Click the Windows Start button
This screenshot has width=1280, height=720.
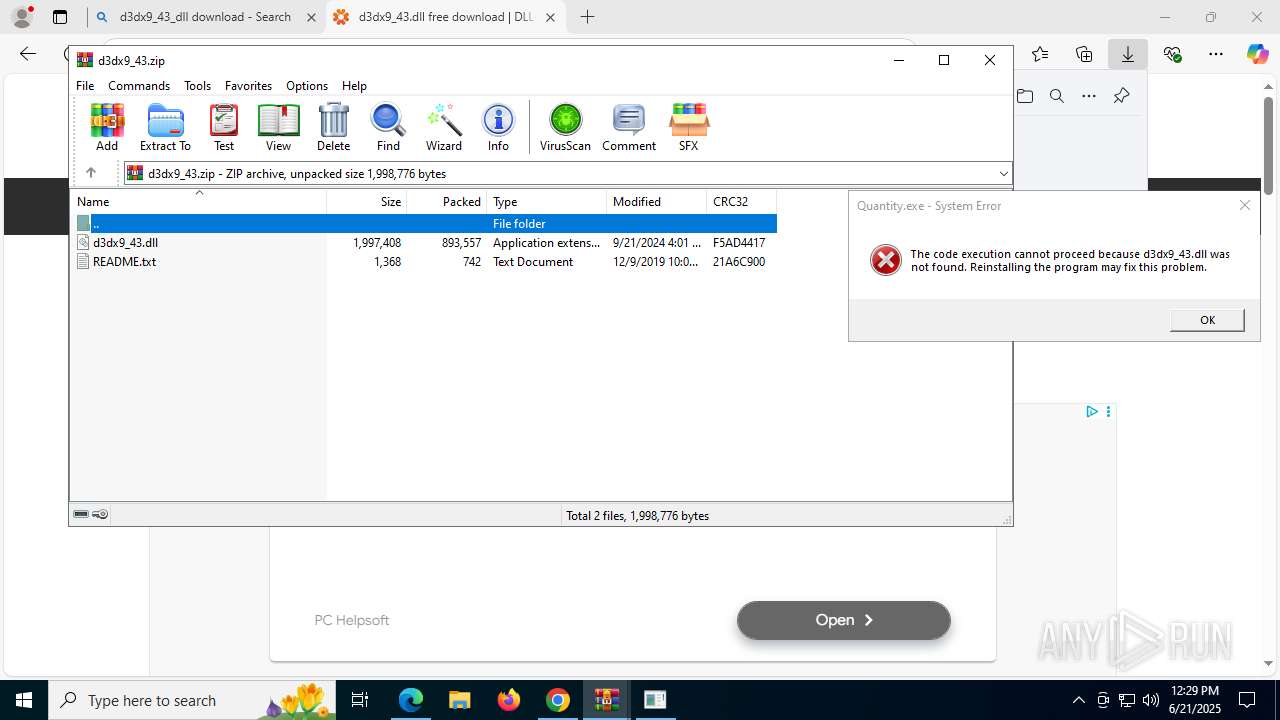(23, 700)
